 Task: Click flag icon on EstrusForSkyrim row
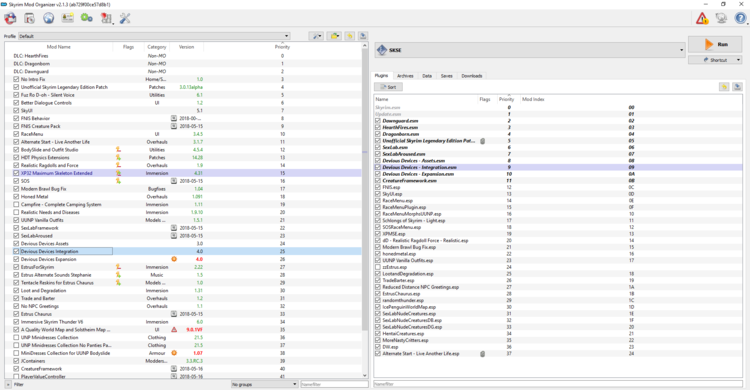pos(118,267)
